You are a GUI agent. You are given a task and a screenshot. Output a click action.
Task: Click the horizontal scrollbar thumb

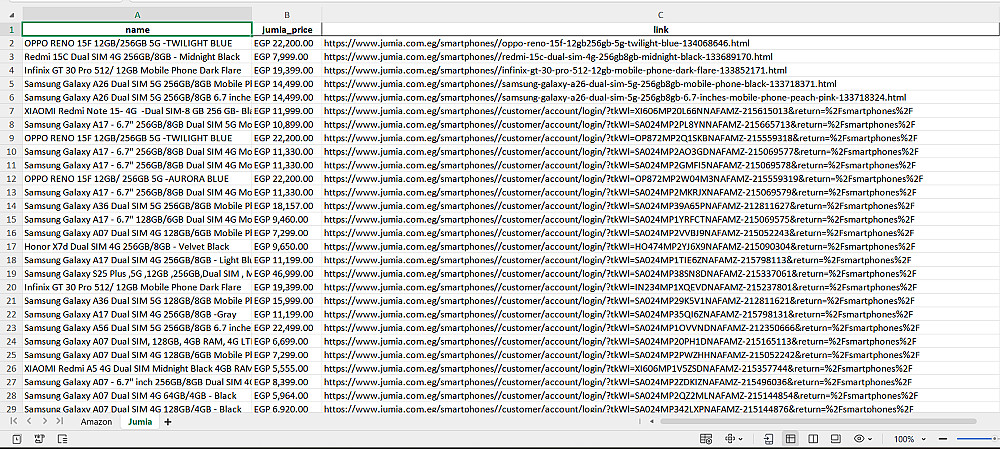point(817,422)
